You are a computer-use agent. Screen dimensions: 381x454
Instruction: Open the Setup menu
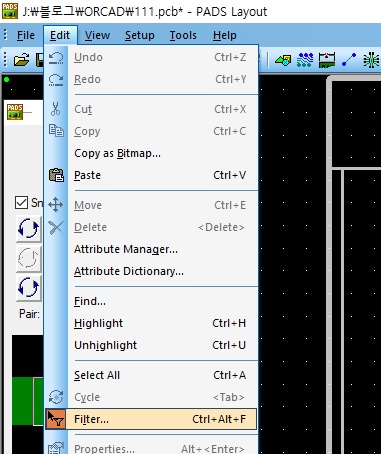(140, 35)
